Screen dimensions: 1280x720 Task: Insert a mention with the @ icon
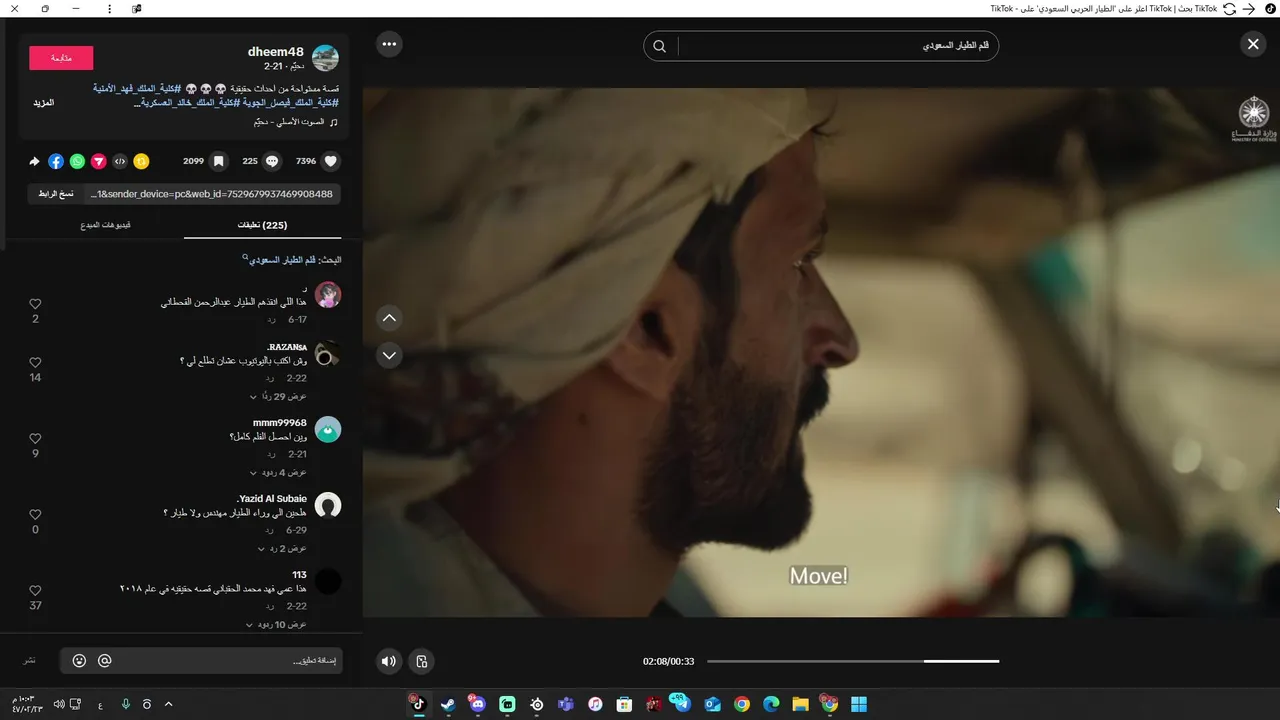click(105, 661)
